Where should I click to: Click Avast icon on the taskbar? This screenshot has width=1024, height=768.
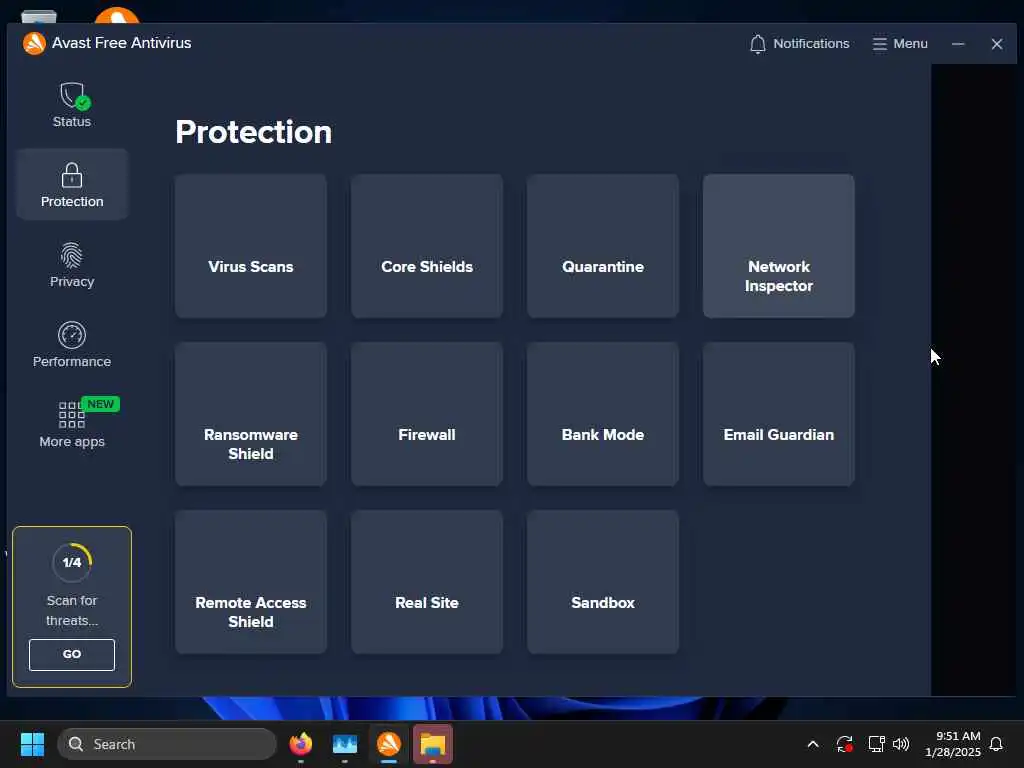(x=389, y=744)
